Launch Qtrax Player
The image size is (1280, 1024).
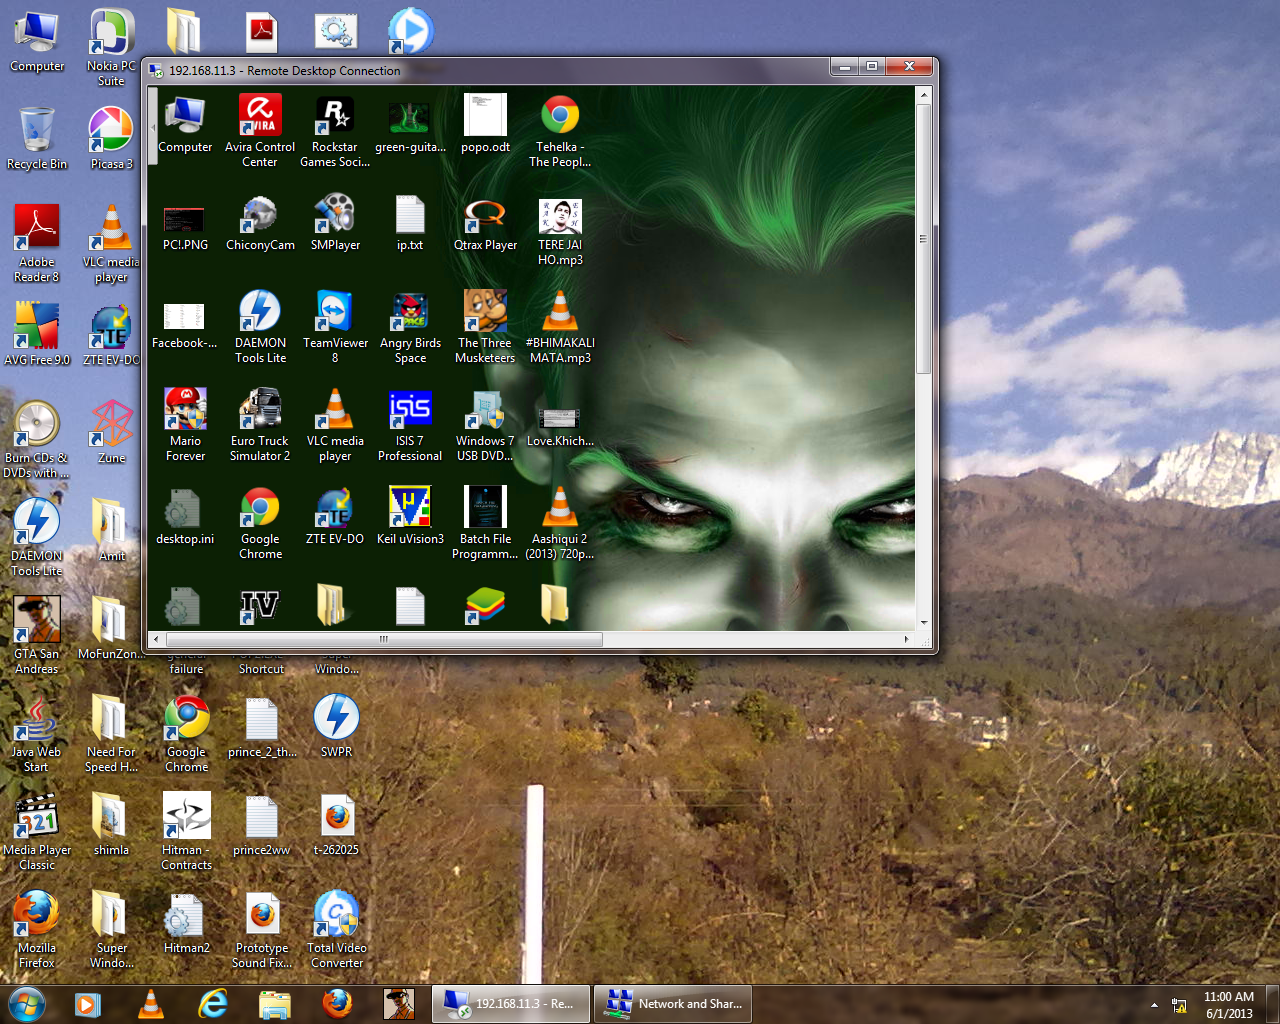(485, 212)
